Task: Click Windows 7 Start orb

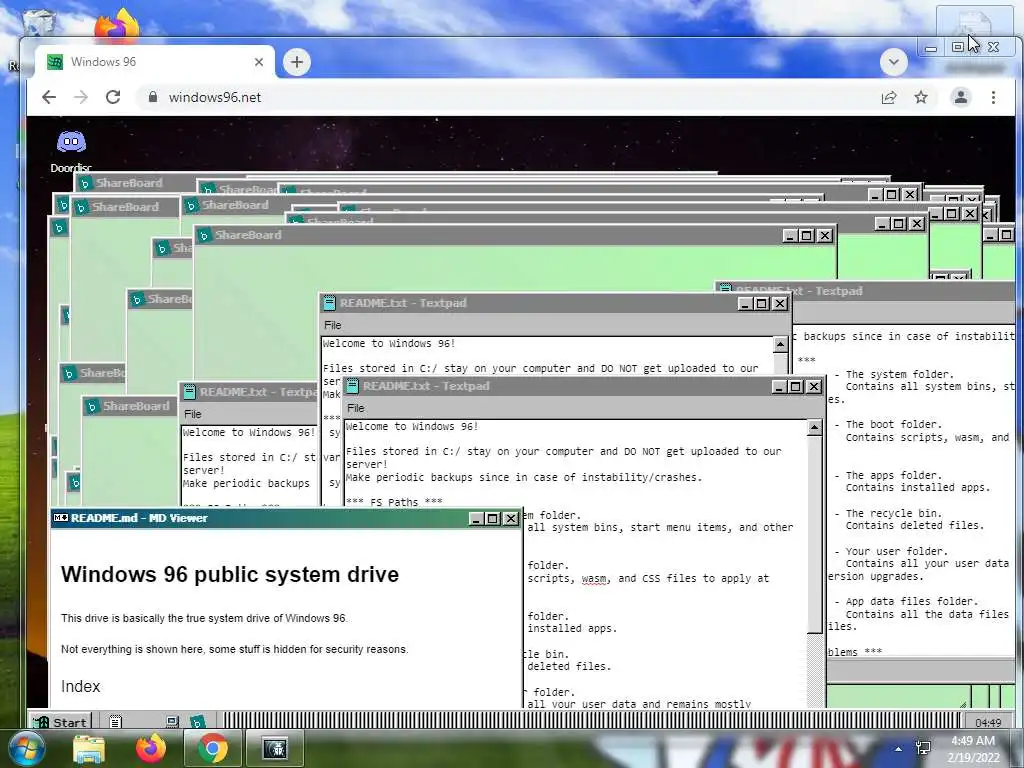Action: click(25, 748)
